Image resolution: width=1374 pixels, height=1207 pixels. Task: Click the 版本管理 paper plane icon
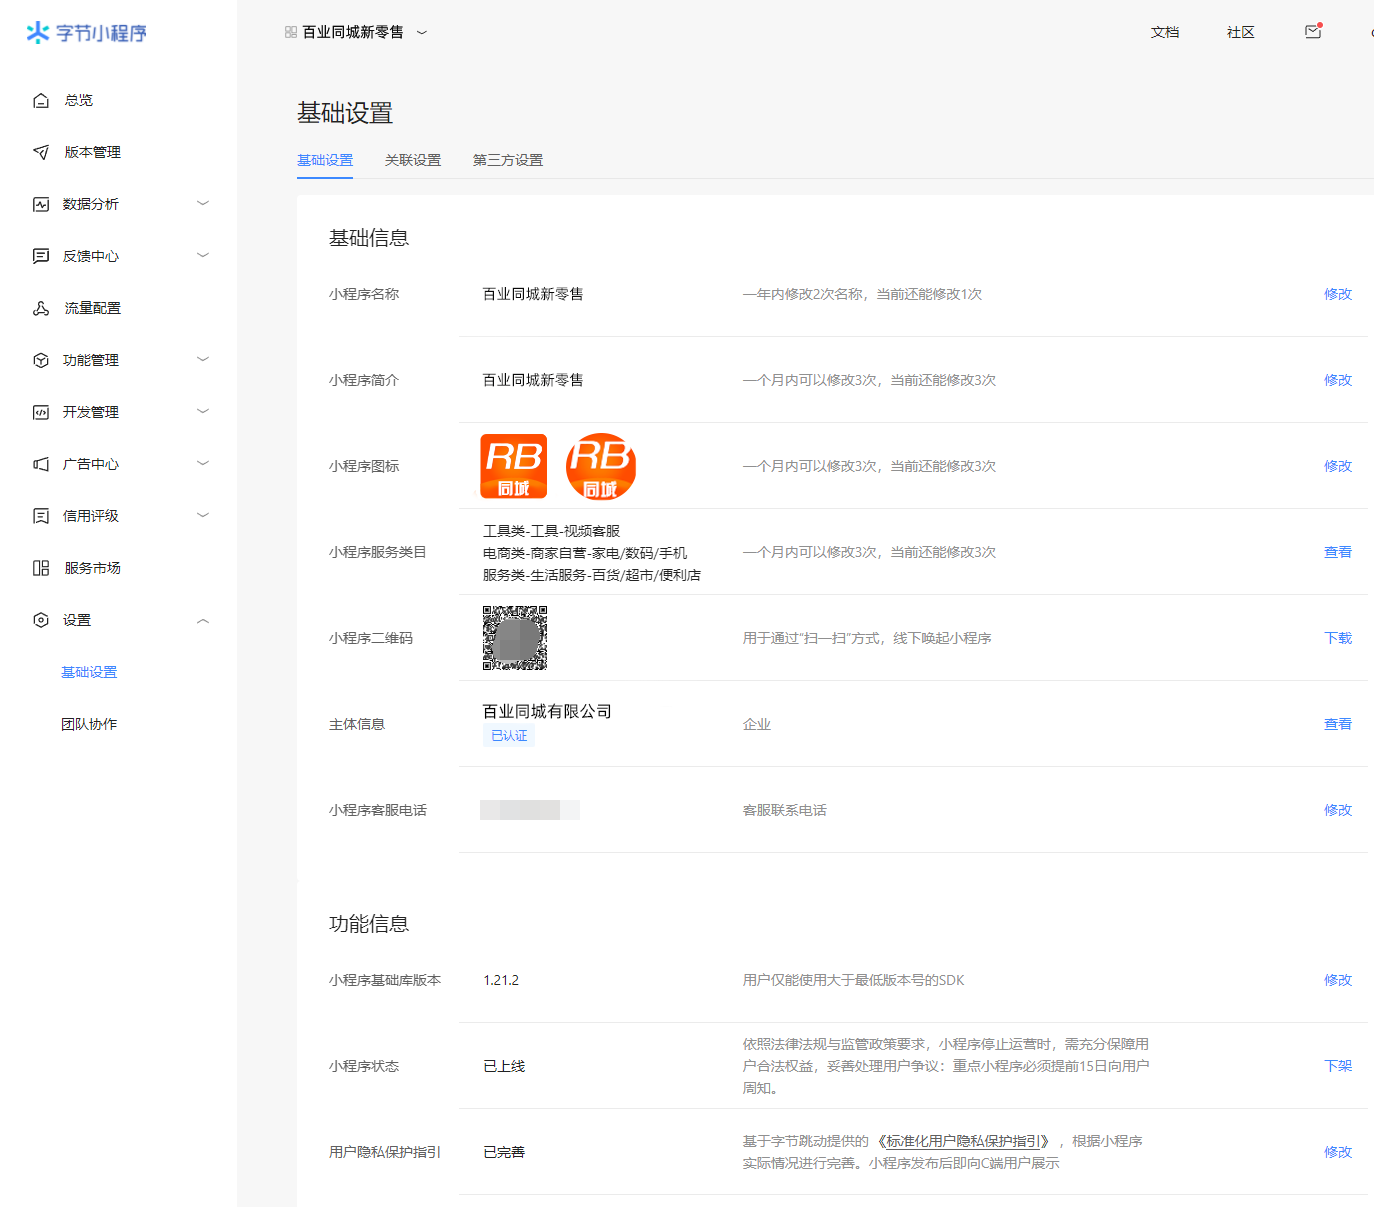coord(41,152)
